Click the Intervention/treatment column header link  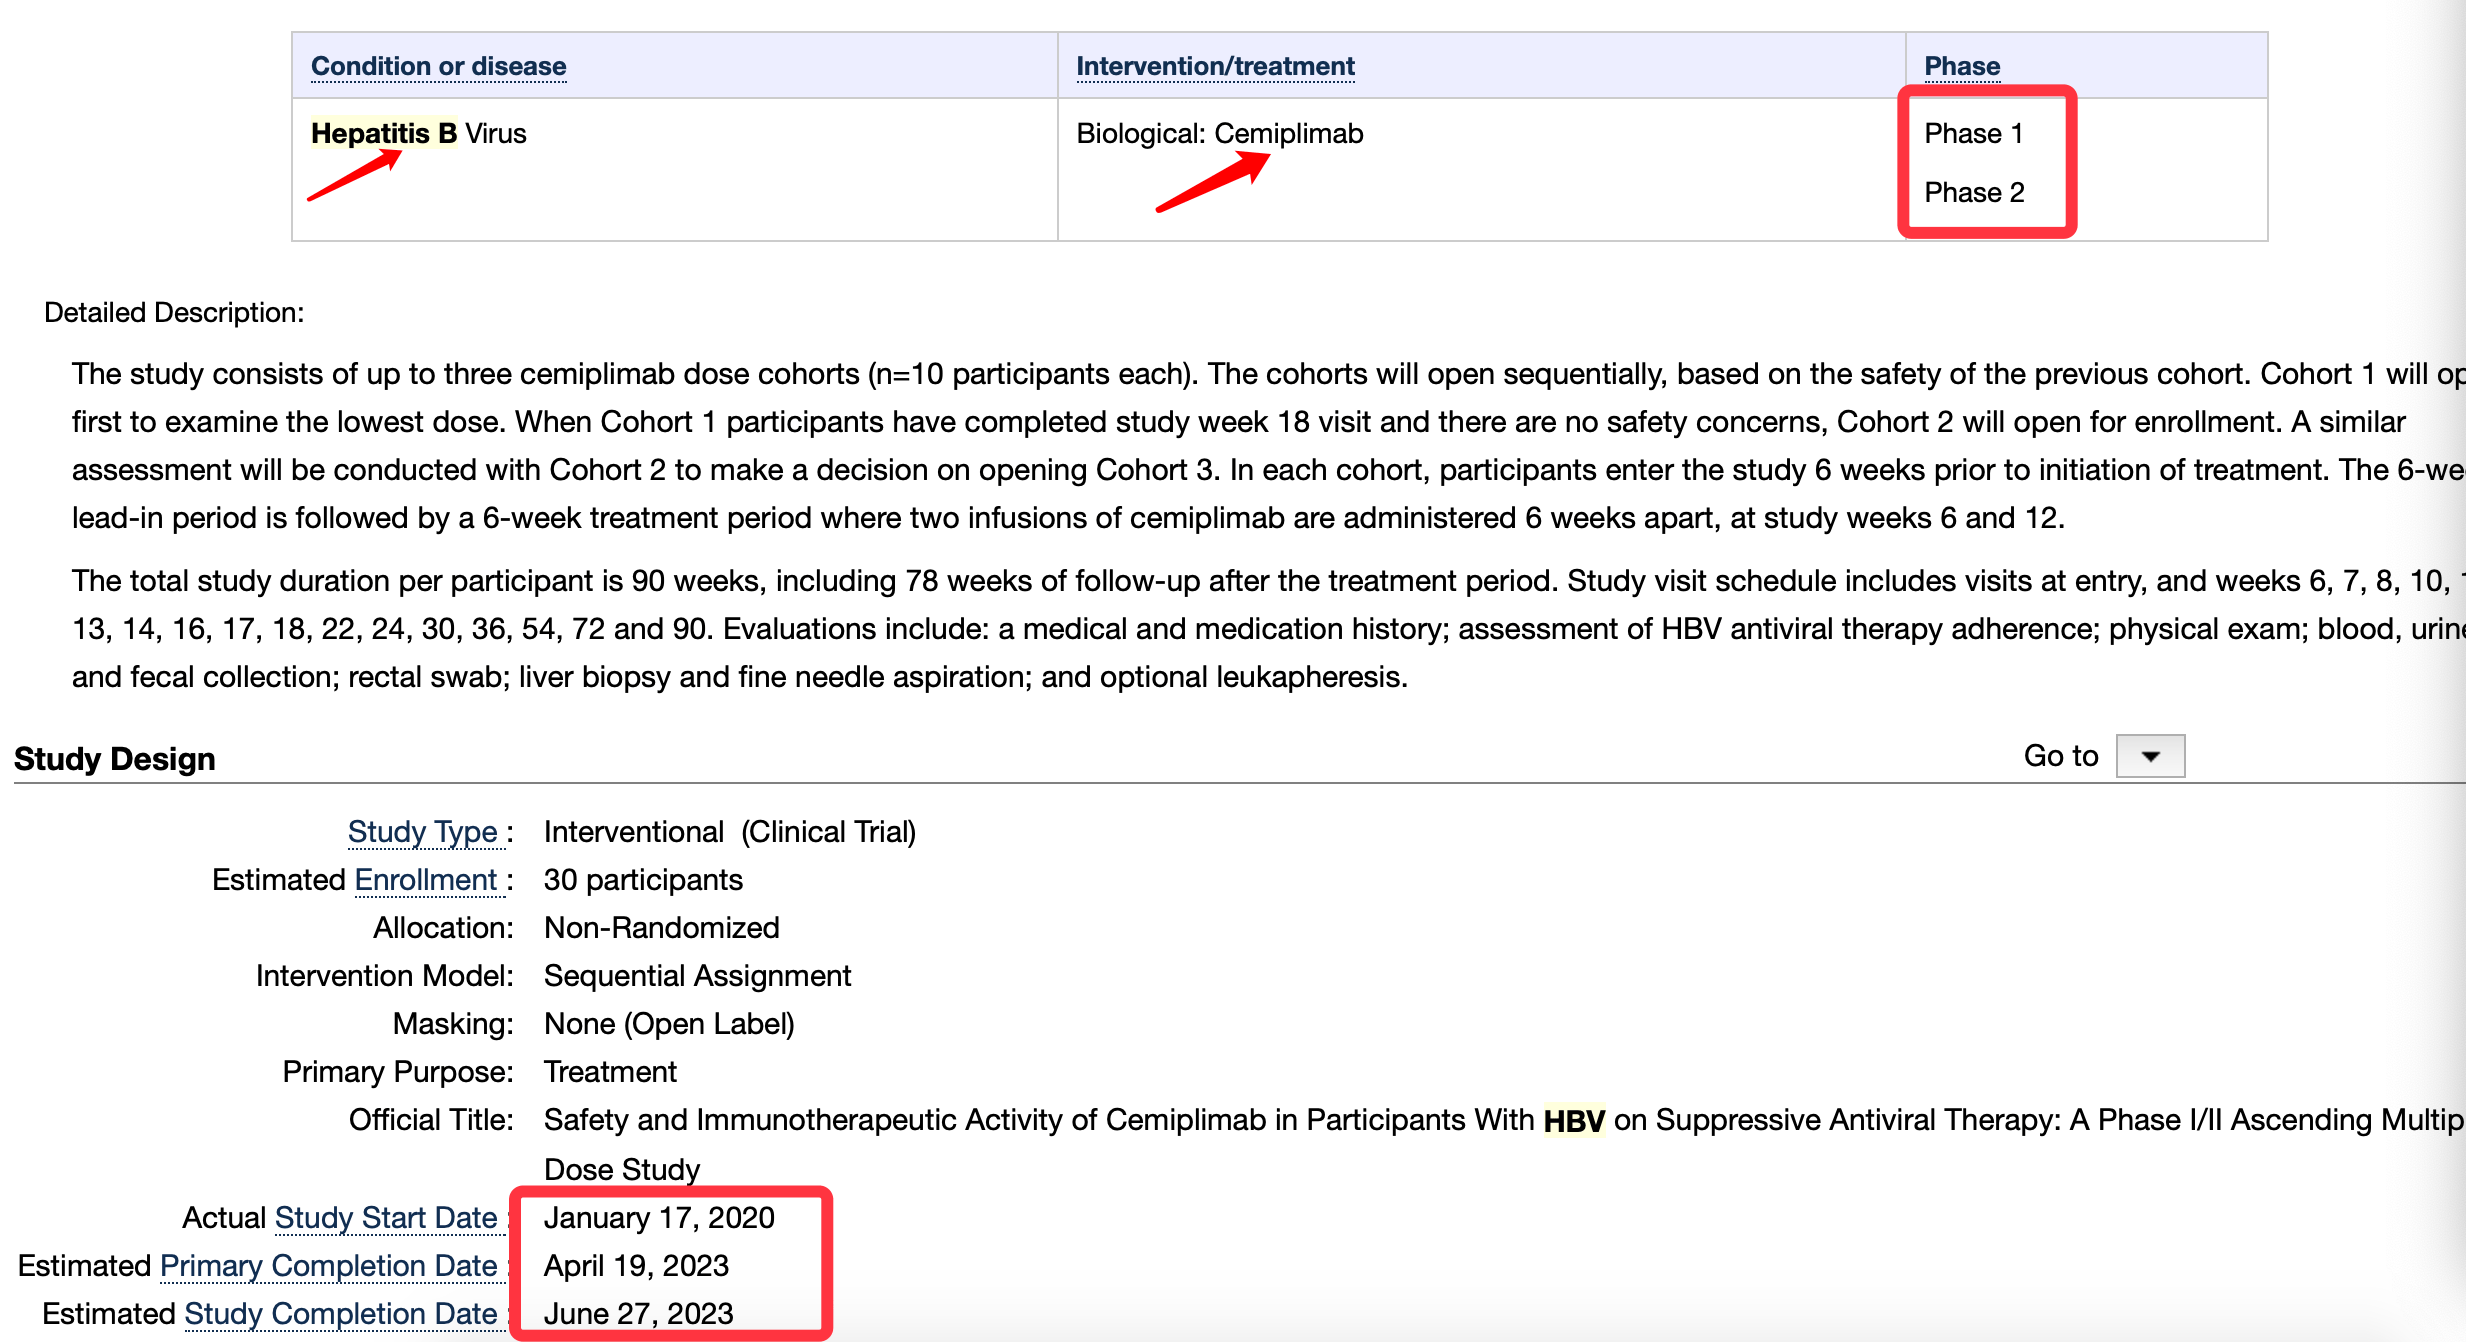pos(1215,66)
